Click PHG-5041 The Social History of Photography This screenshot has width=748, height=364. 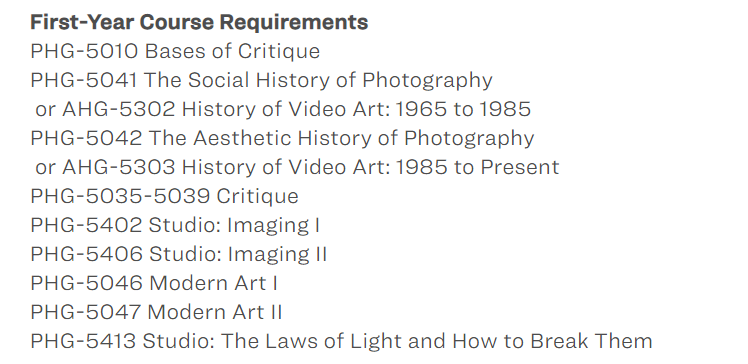click(261, 81)
